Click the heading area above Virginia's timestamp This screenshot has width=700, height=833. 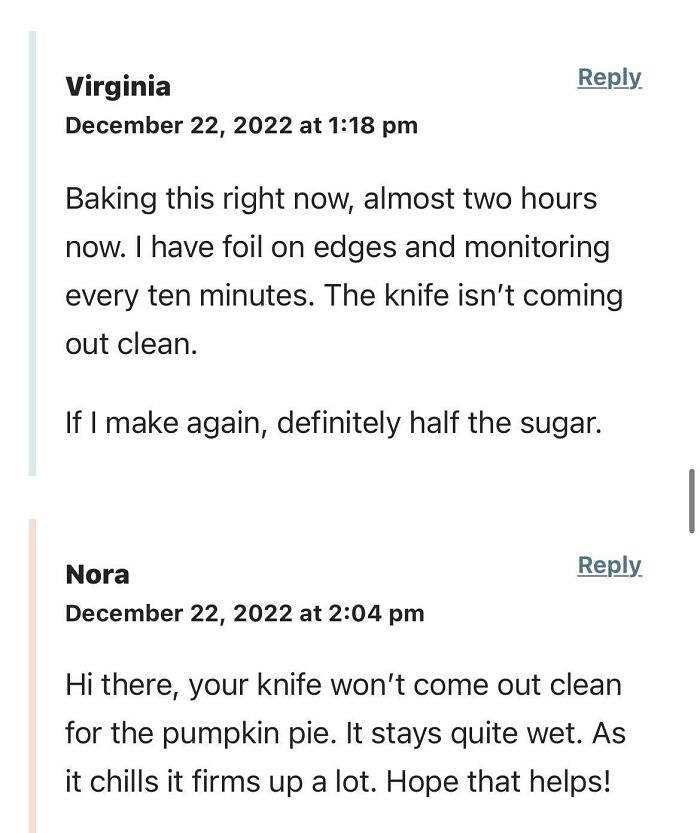(x=118, y=87)
